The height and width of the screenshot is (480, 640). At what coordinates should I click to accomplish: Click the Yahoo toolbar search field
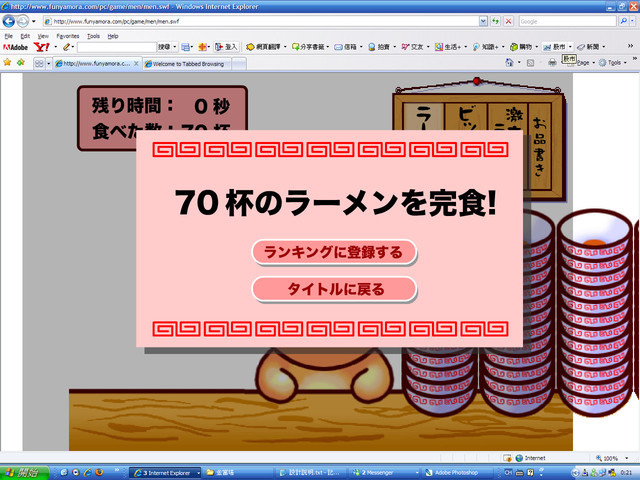[117, 47]
